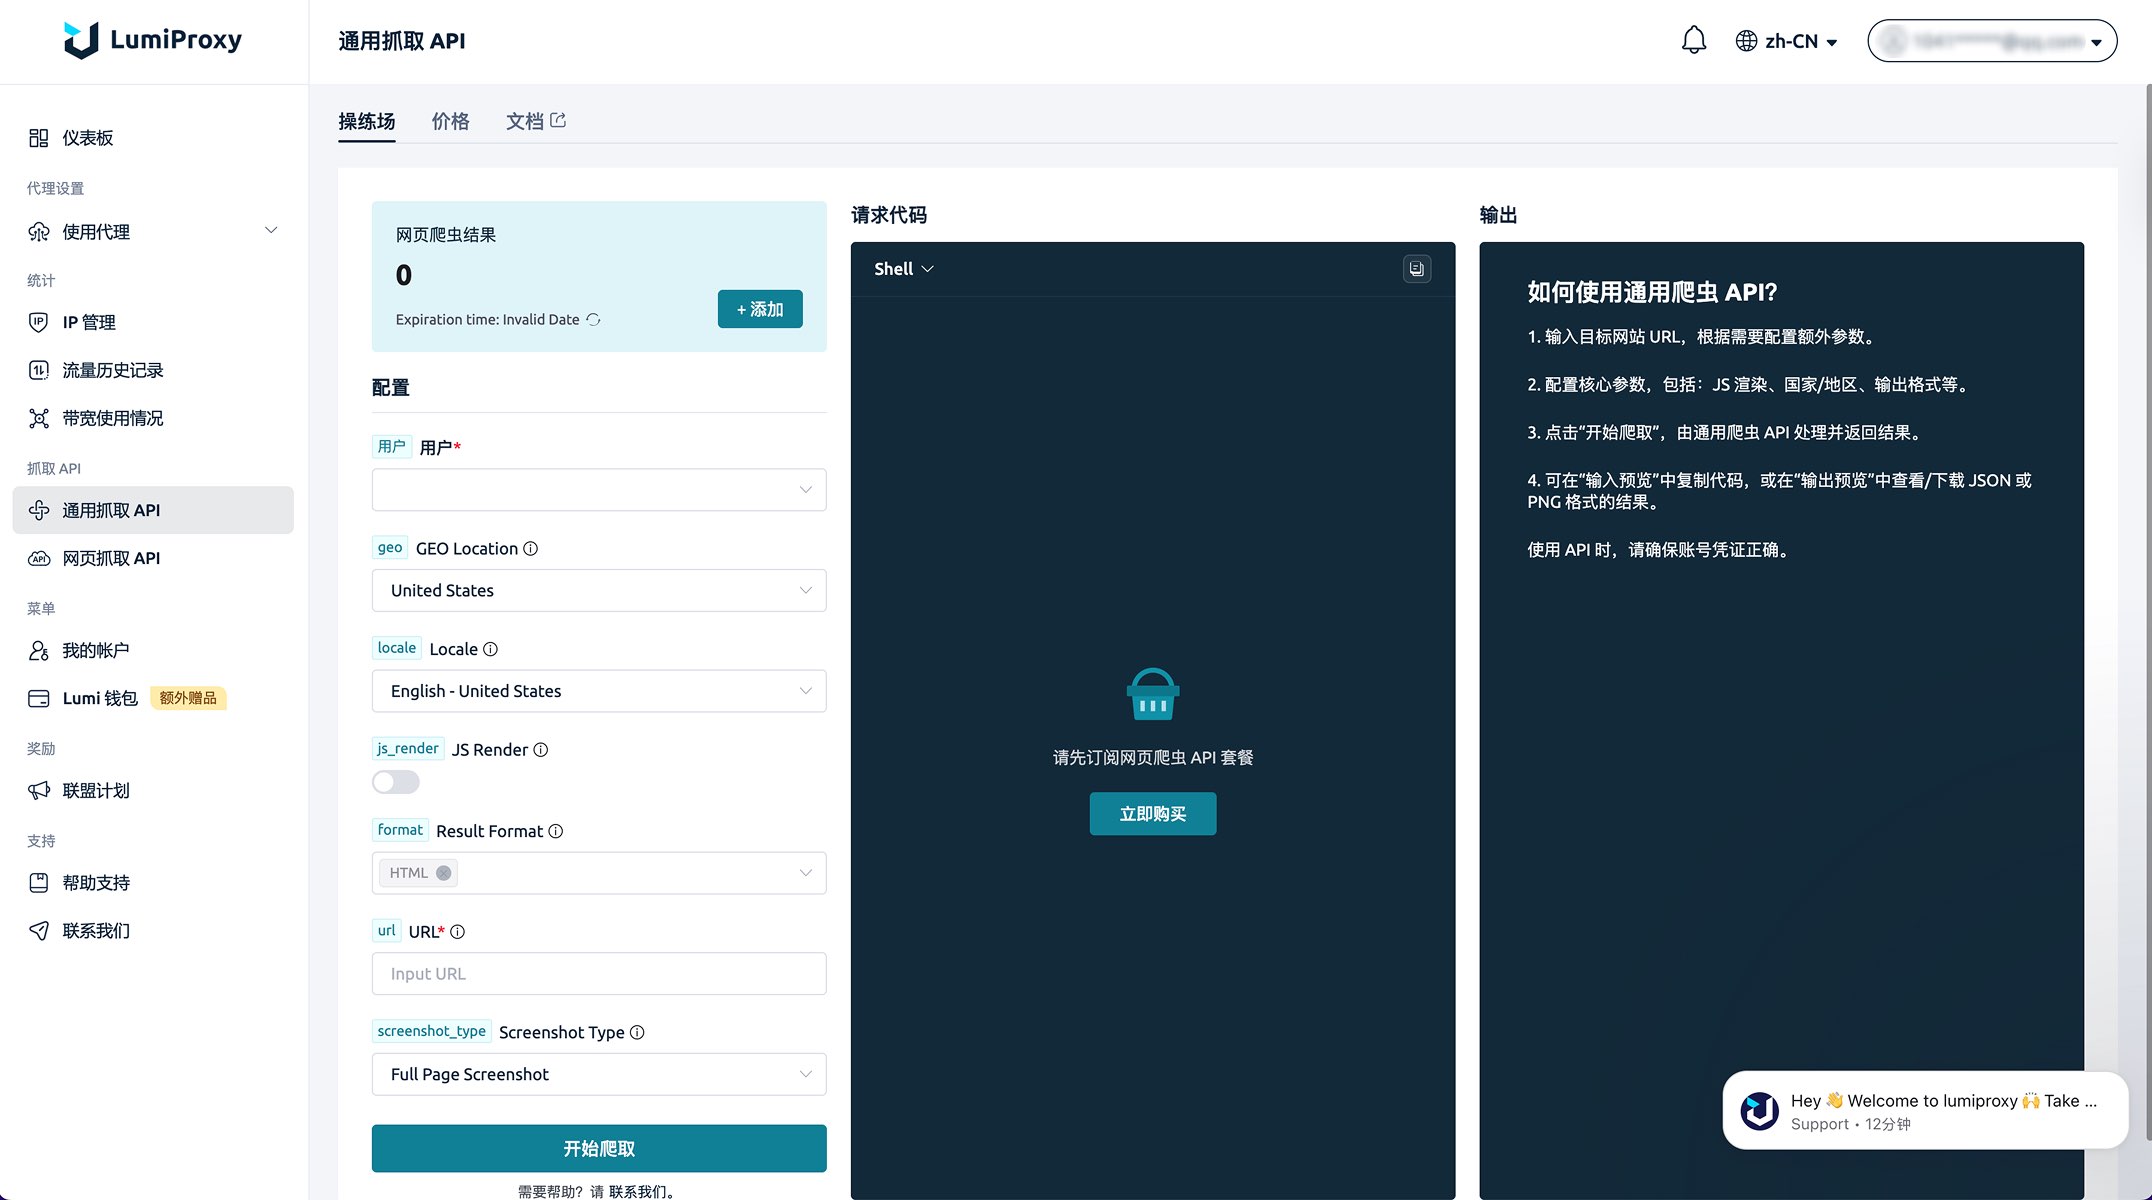Click the dashboard icon beside 仪表板

(x=39, y=138)
